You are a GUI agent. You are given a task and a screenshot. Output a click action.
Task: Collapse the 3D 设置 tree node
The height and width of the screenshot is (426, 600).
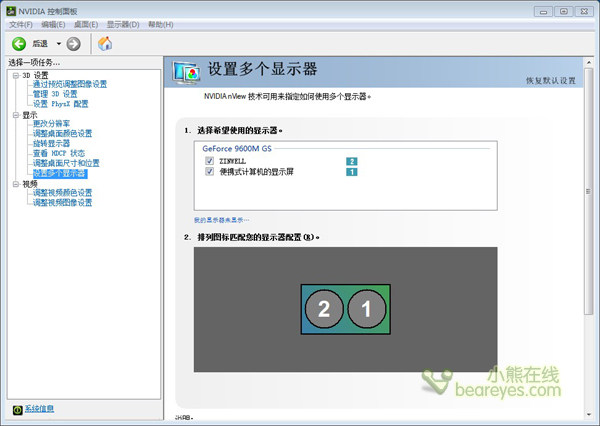tap(16, 75)
